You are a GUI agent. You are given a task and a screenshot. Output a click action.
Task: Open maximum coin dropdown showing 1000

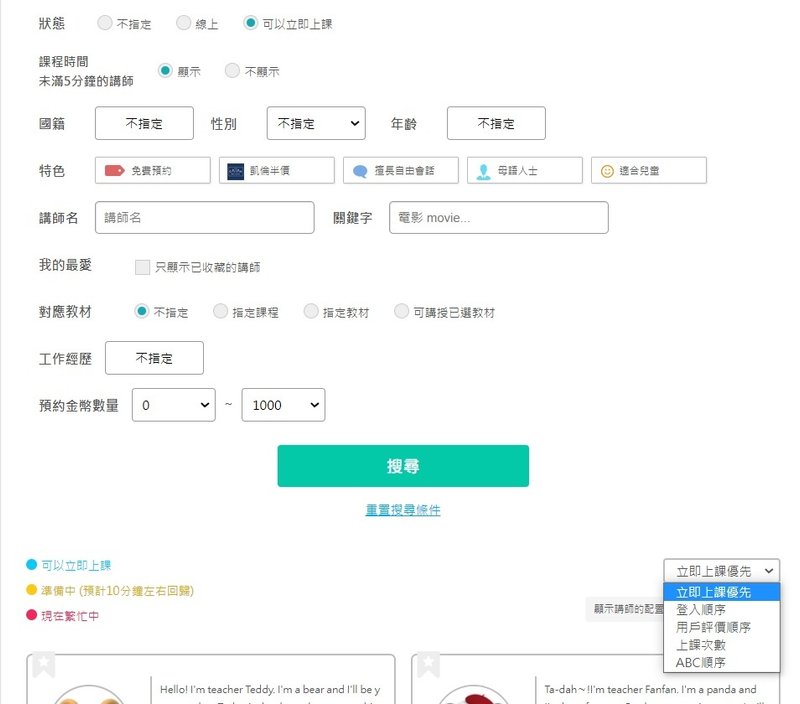283,405
